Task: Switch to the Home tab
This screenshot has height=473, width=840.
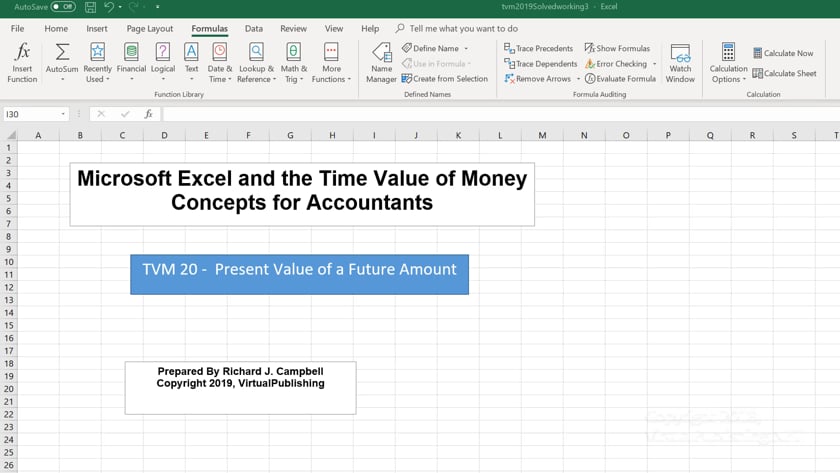Action: pyautogui.click(x=56, y=28)
